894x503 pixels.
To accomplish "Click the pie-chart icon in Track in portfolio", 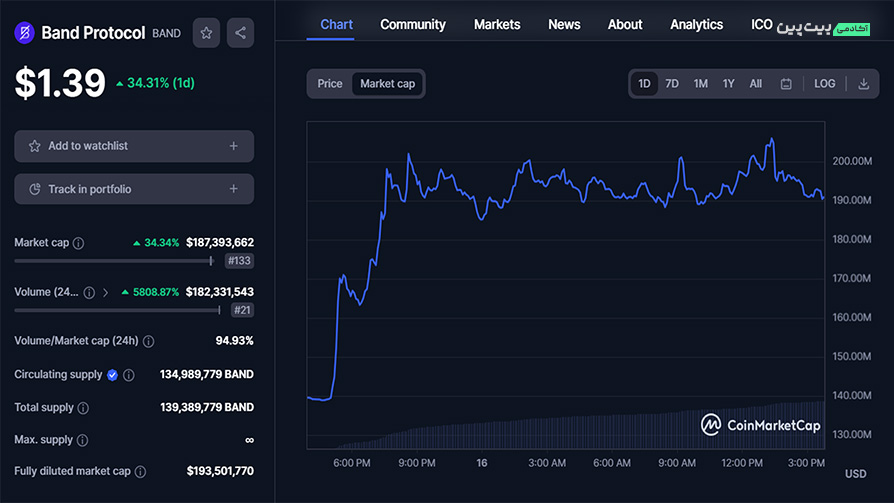I will (35, 189).
